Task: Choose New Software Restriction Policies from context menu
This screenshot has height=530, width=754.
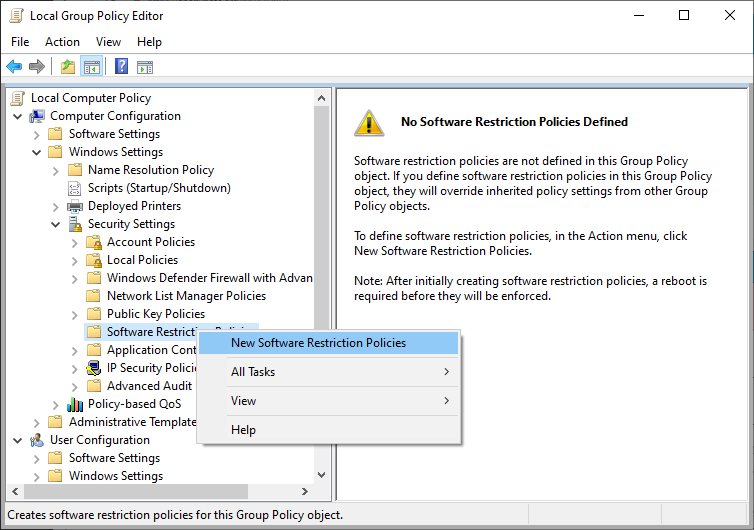Action: (318, 343)
